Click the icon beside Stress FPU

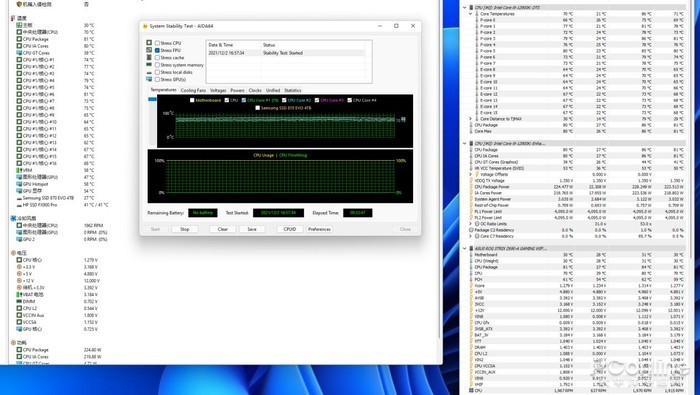point(149,50)
